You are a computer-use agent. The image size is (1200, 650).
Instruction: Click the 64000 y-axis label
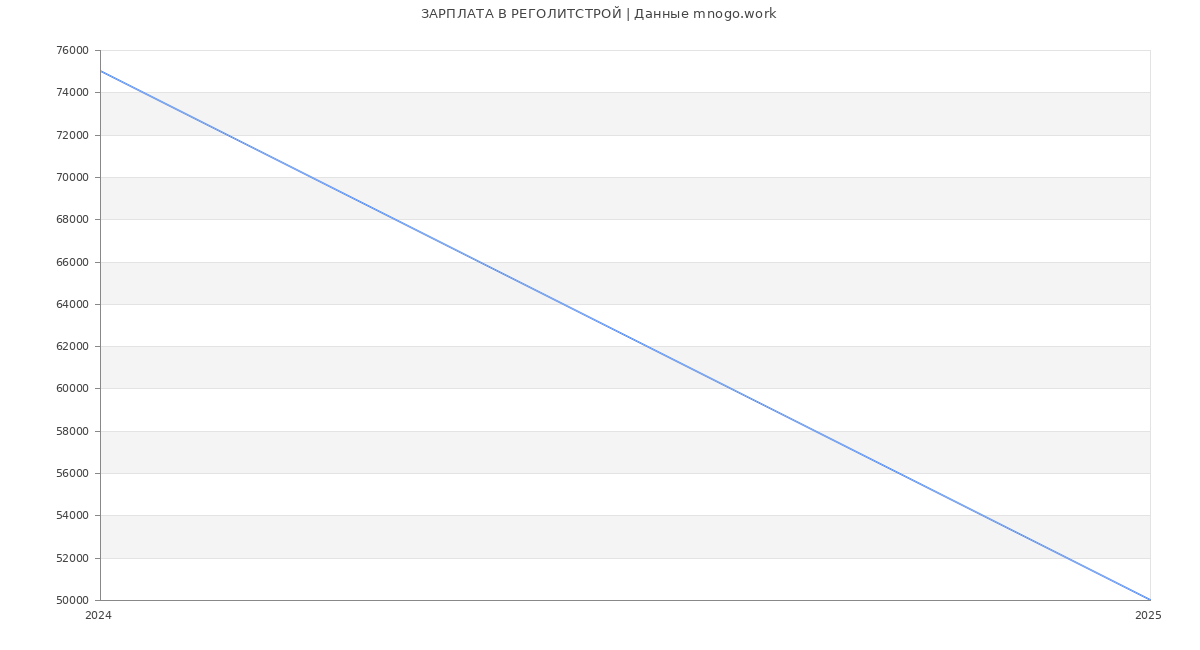tap(74, 304)
